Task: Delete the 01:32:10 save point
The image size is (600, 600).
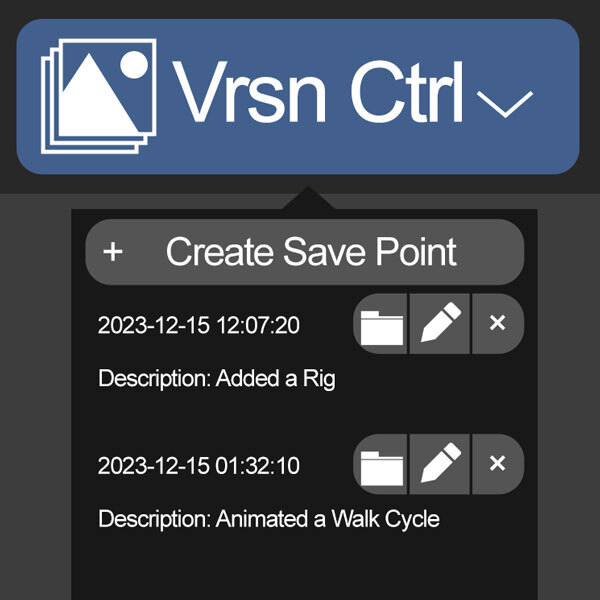Action: pyautogui.click(x=497, y=464)
